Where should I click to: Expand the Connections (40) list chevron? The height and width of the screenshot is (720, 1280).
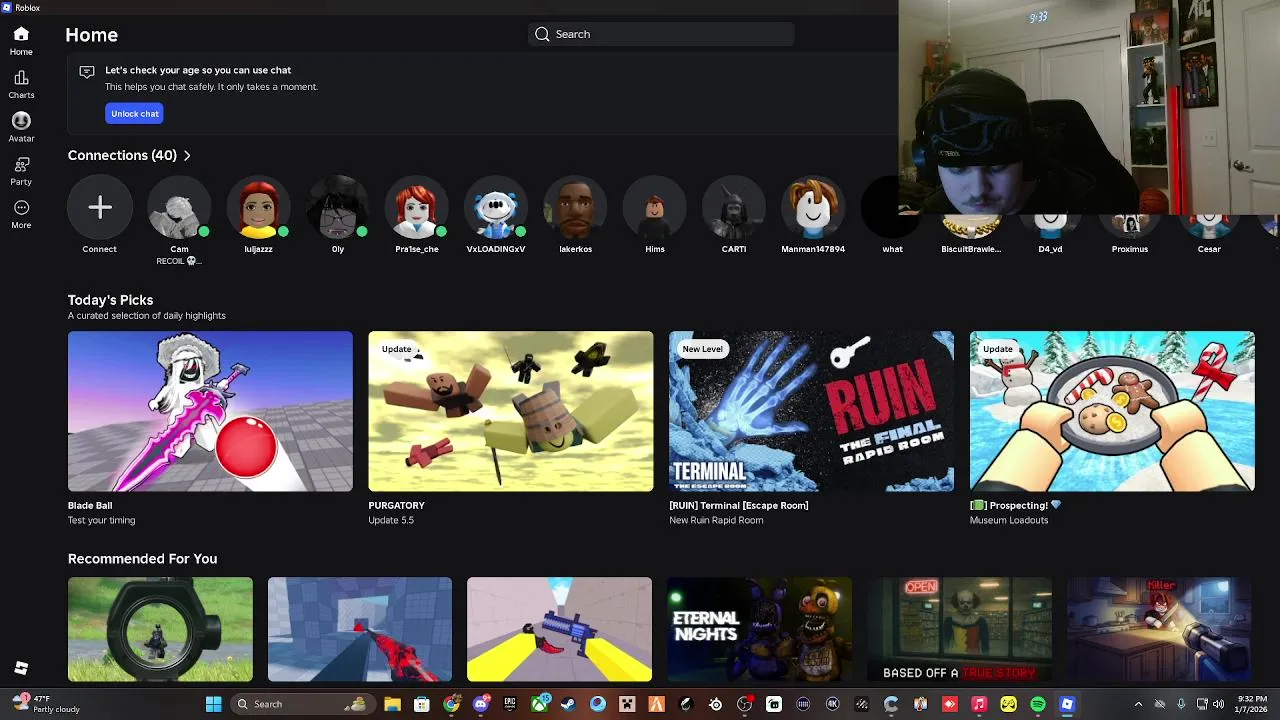coord(187,156)
